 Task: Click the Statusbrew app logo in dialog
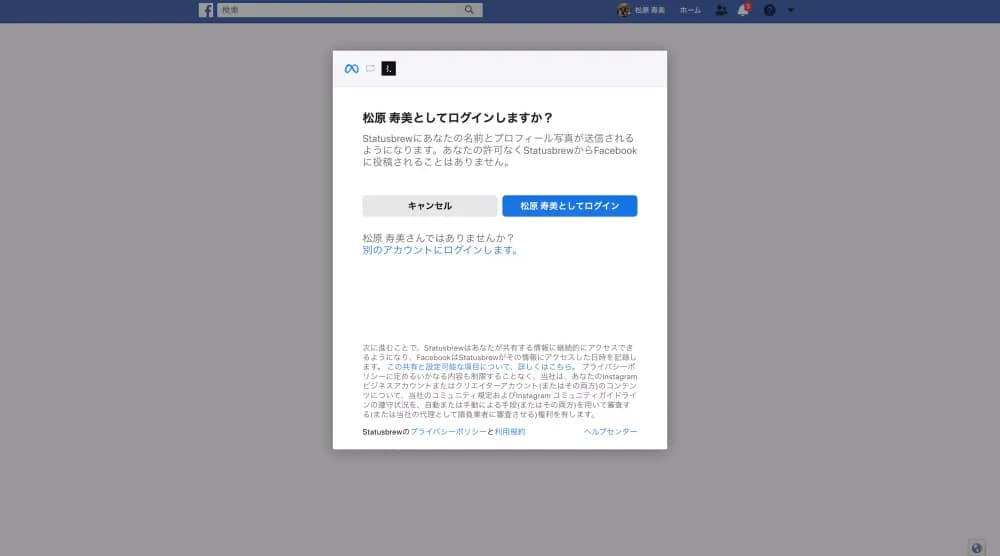388,68
